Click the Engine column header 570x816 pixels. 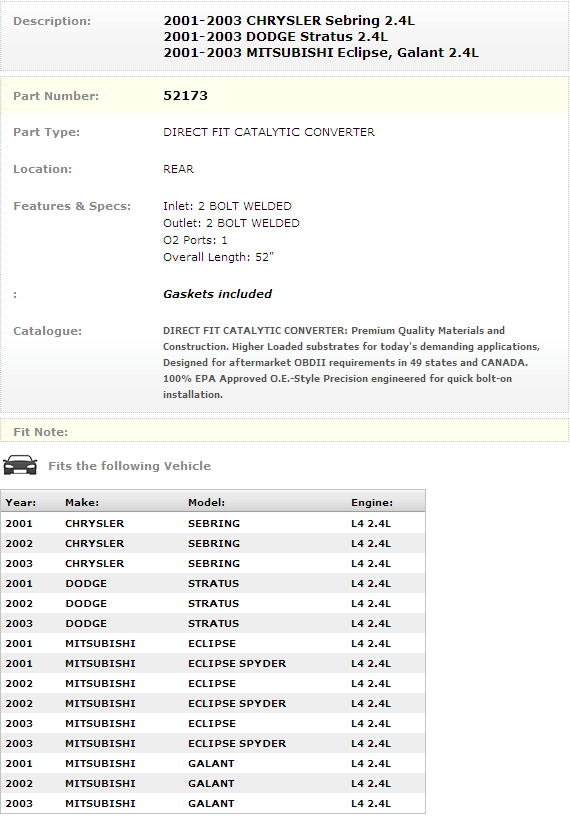(372, 502)
